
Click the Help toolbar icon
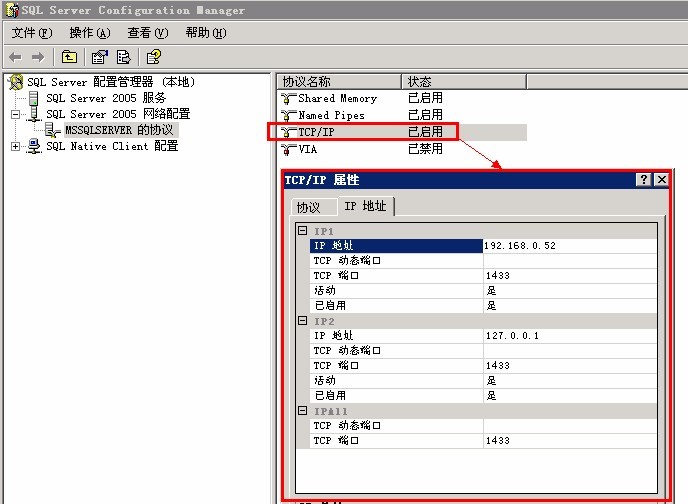tap(153, 57)
